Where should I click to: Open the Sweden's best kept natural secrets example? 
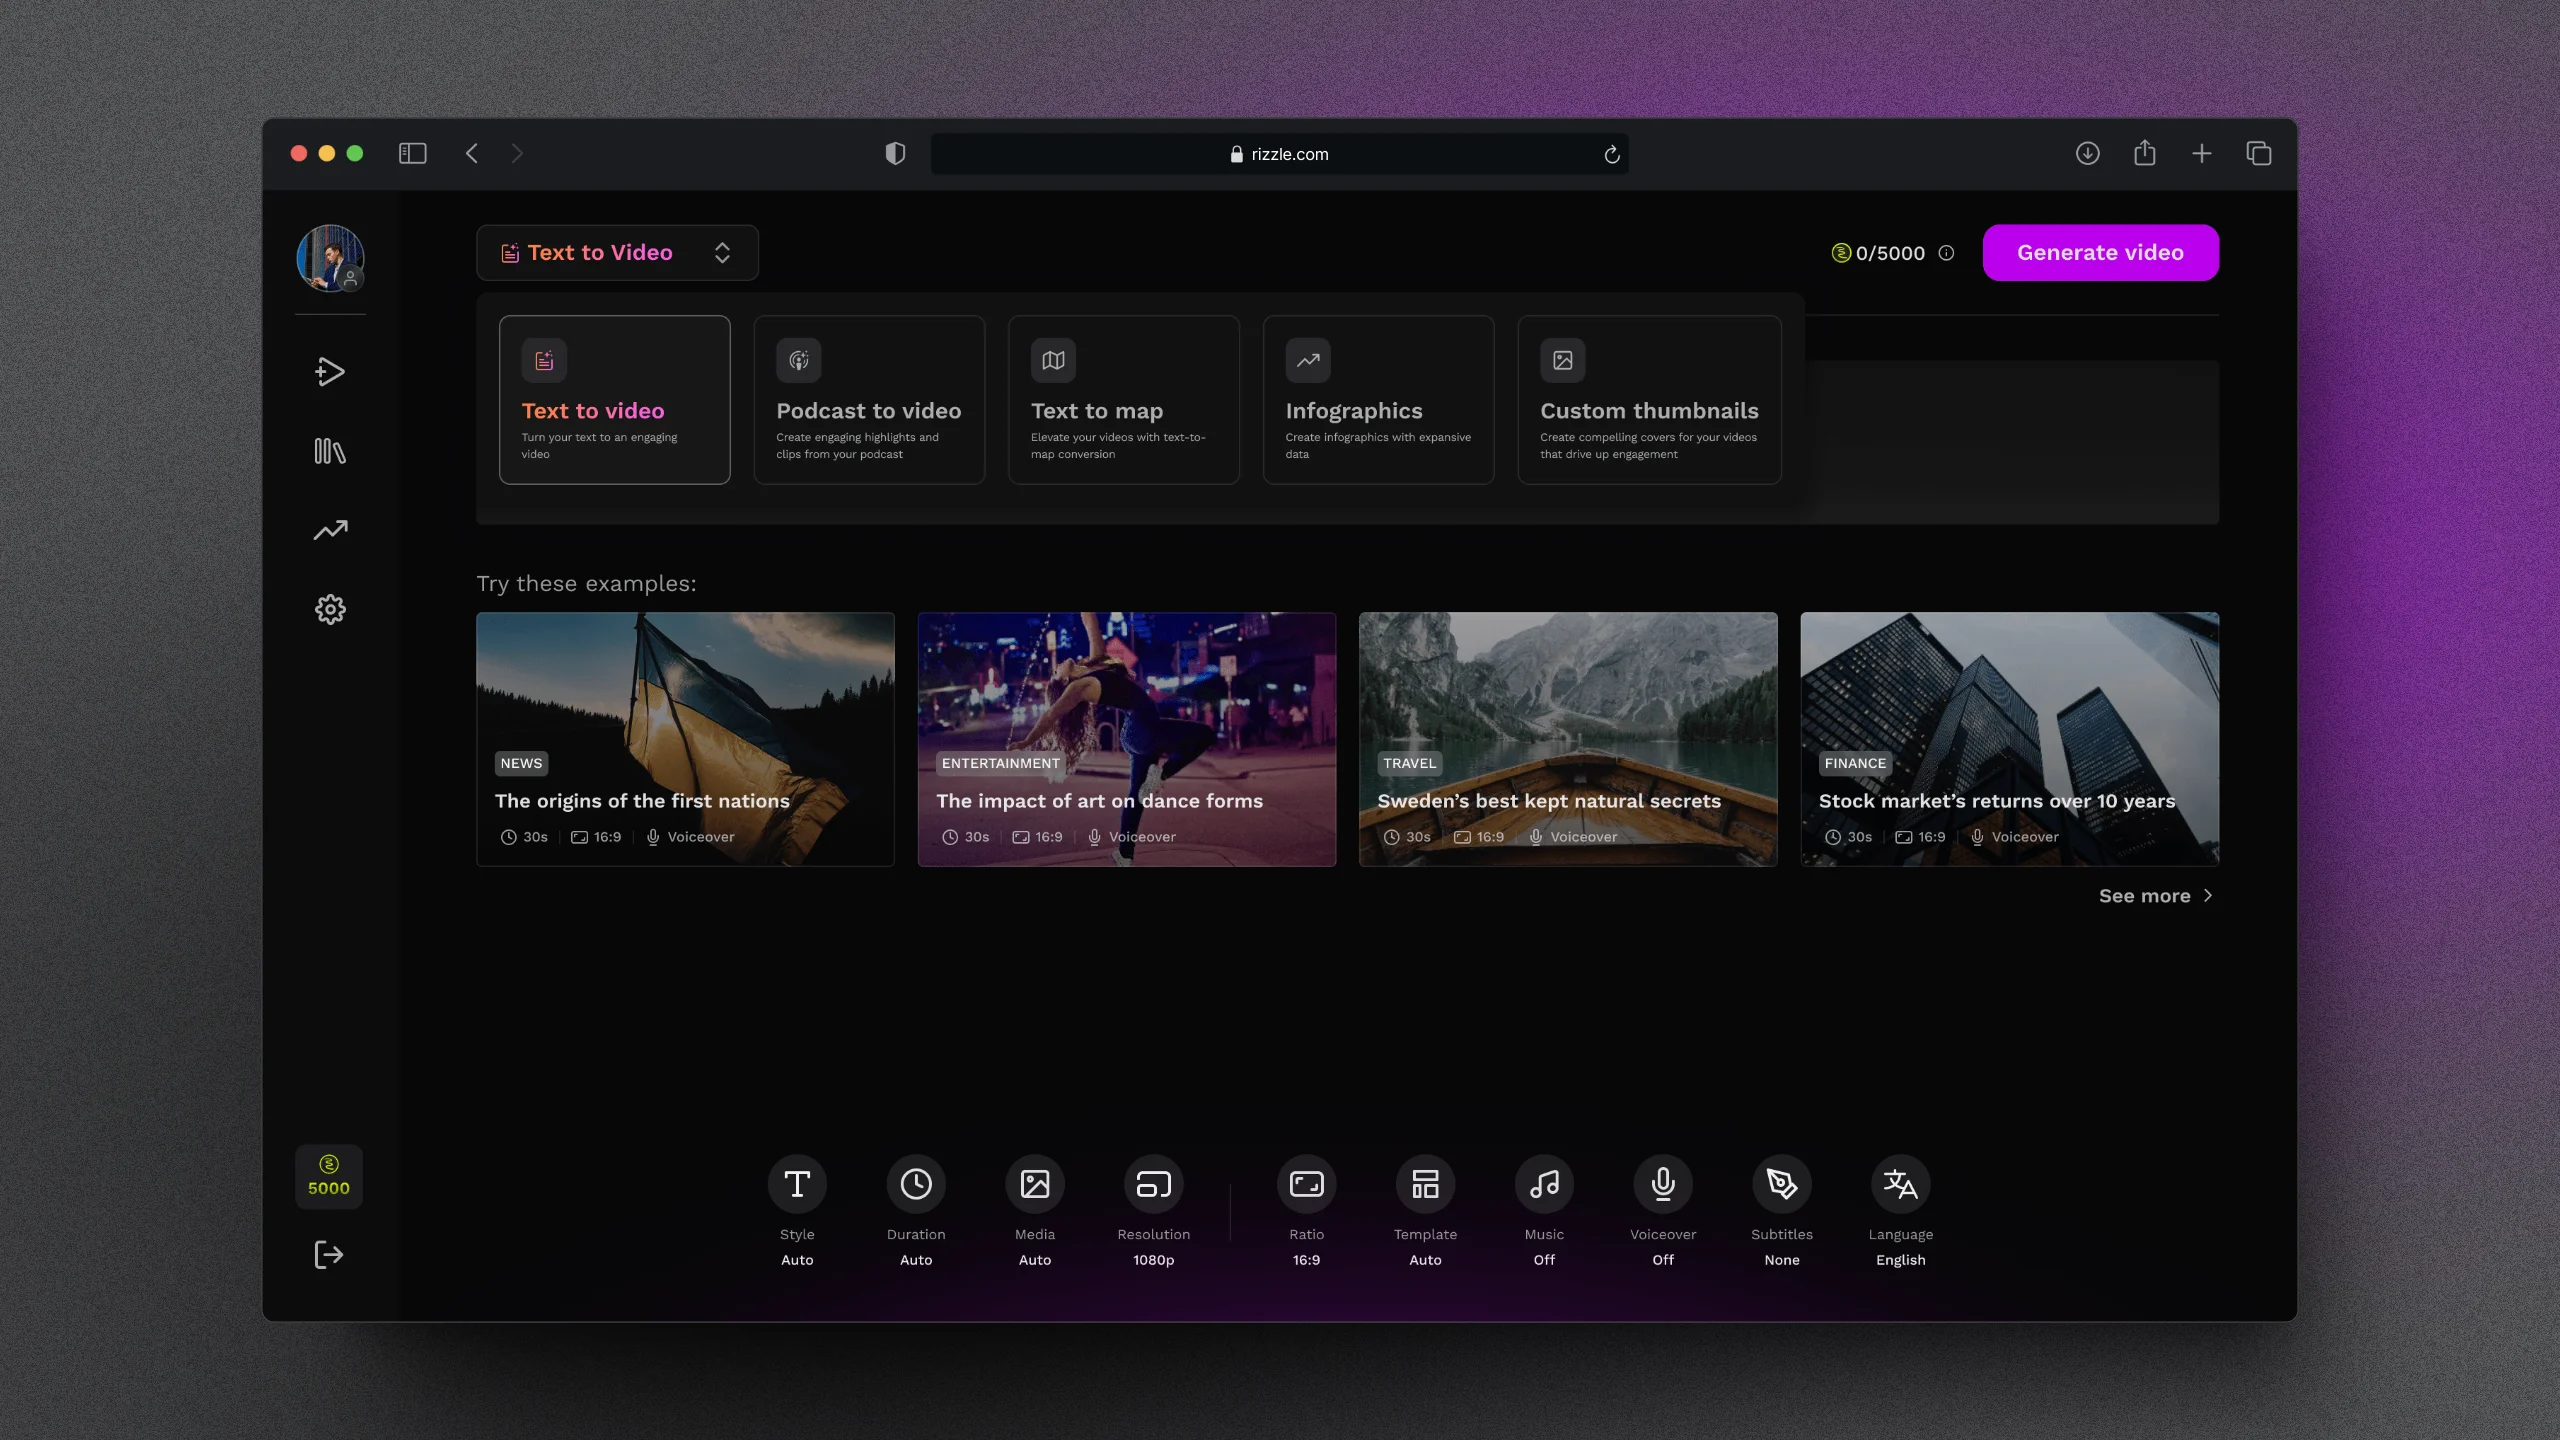click(1568, 739)
